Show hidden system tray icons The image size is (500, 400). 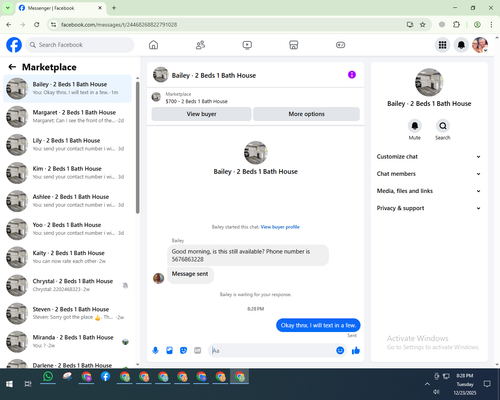tap(427, 384)
